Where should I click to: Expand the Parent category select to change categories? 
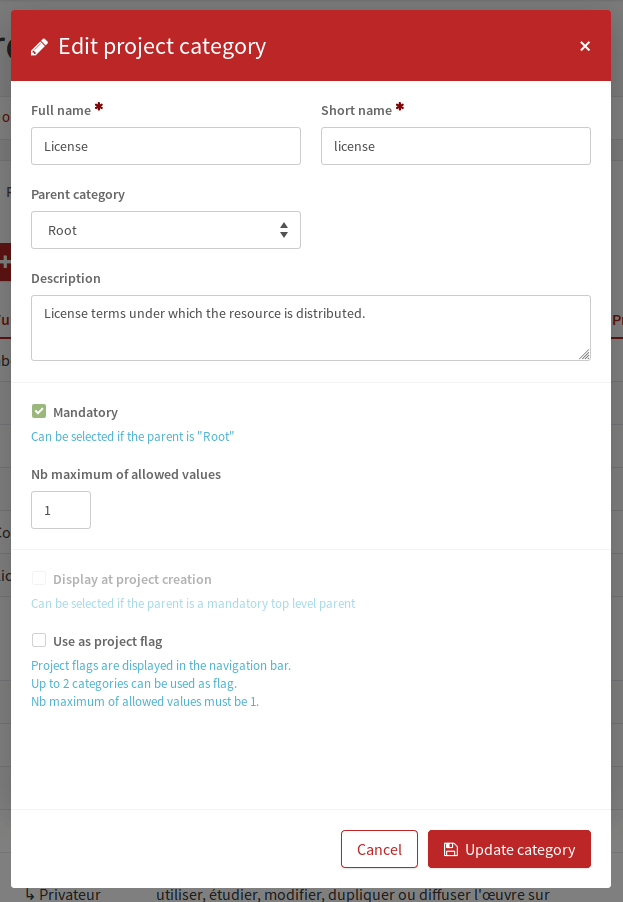coord(165,230)
